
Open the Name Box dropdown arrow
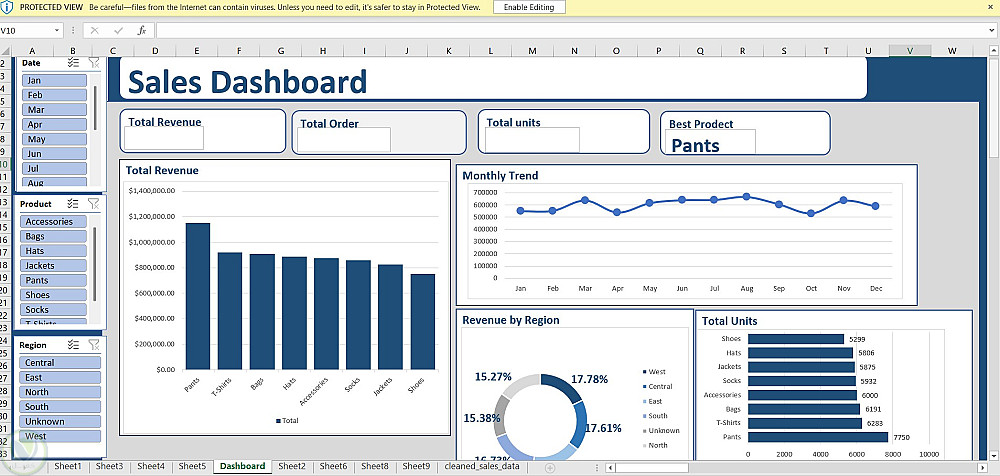(57, 30)
